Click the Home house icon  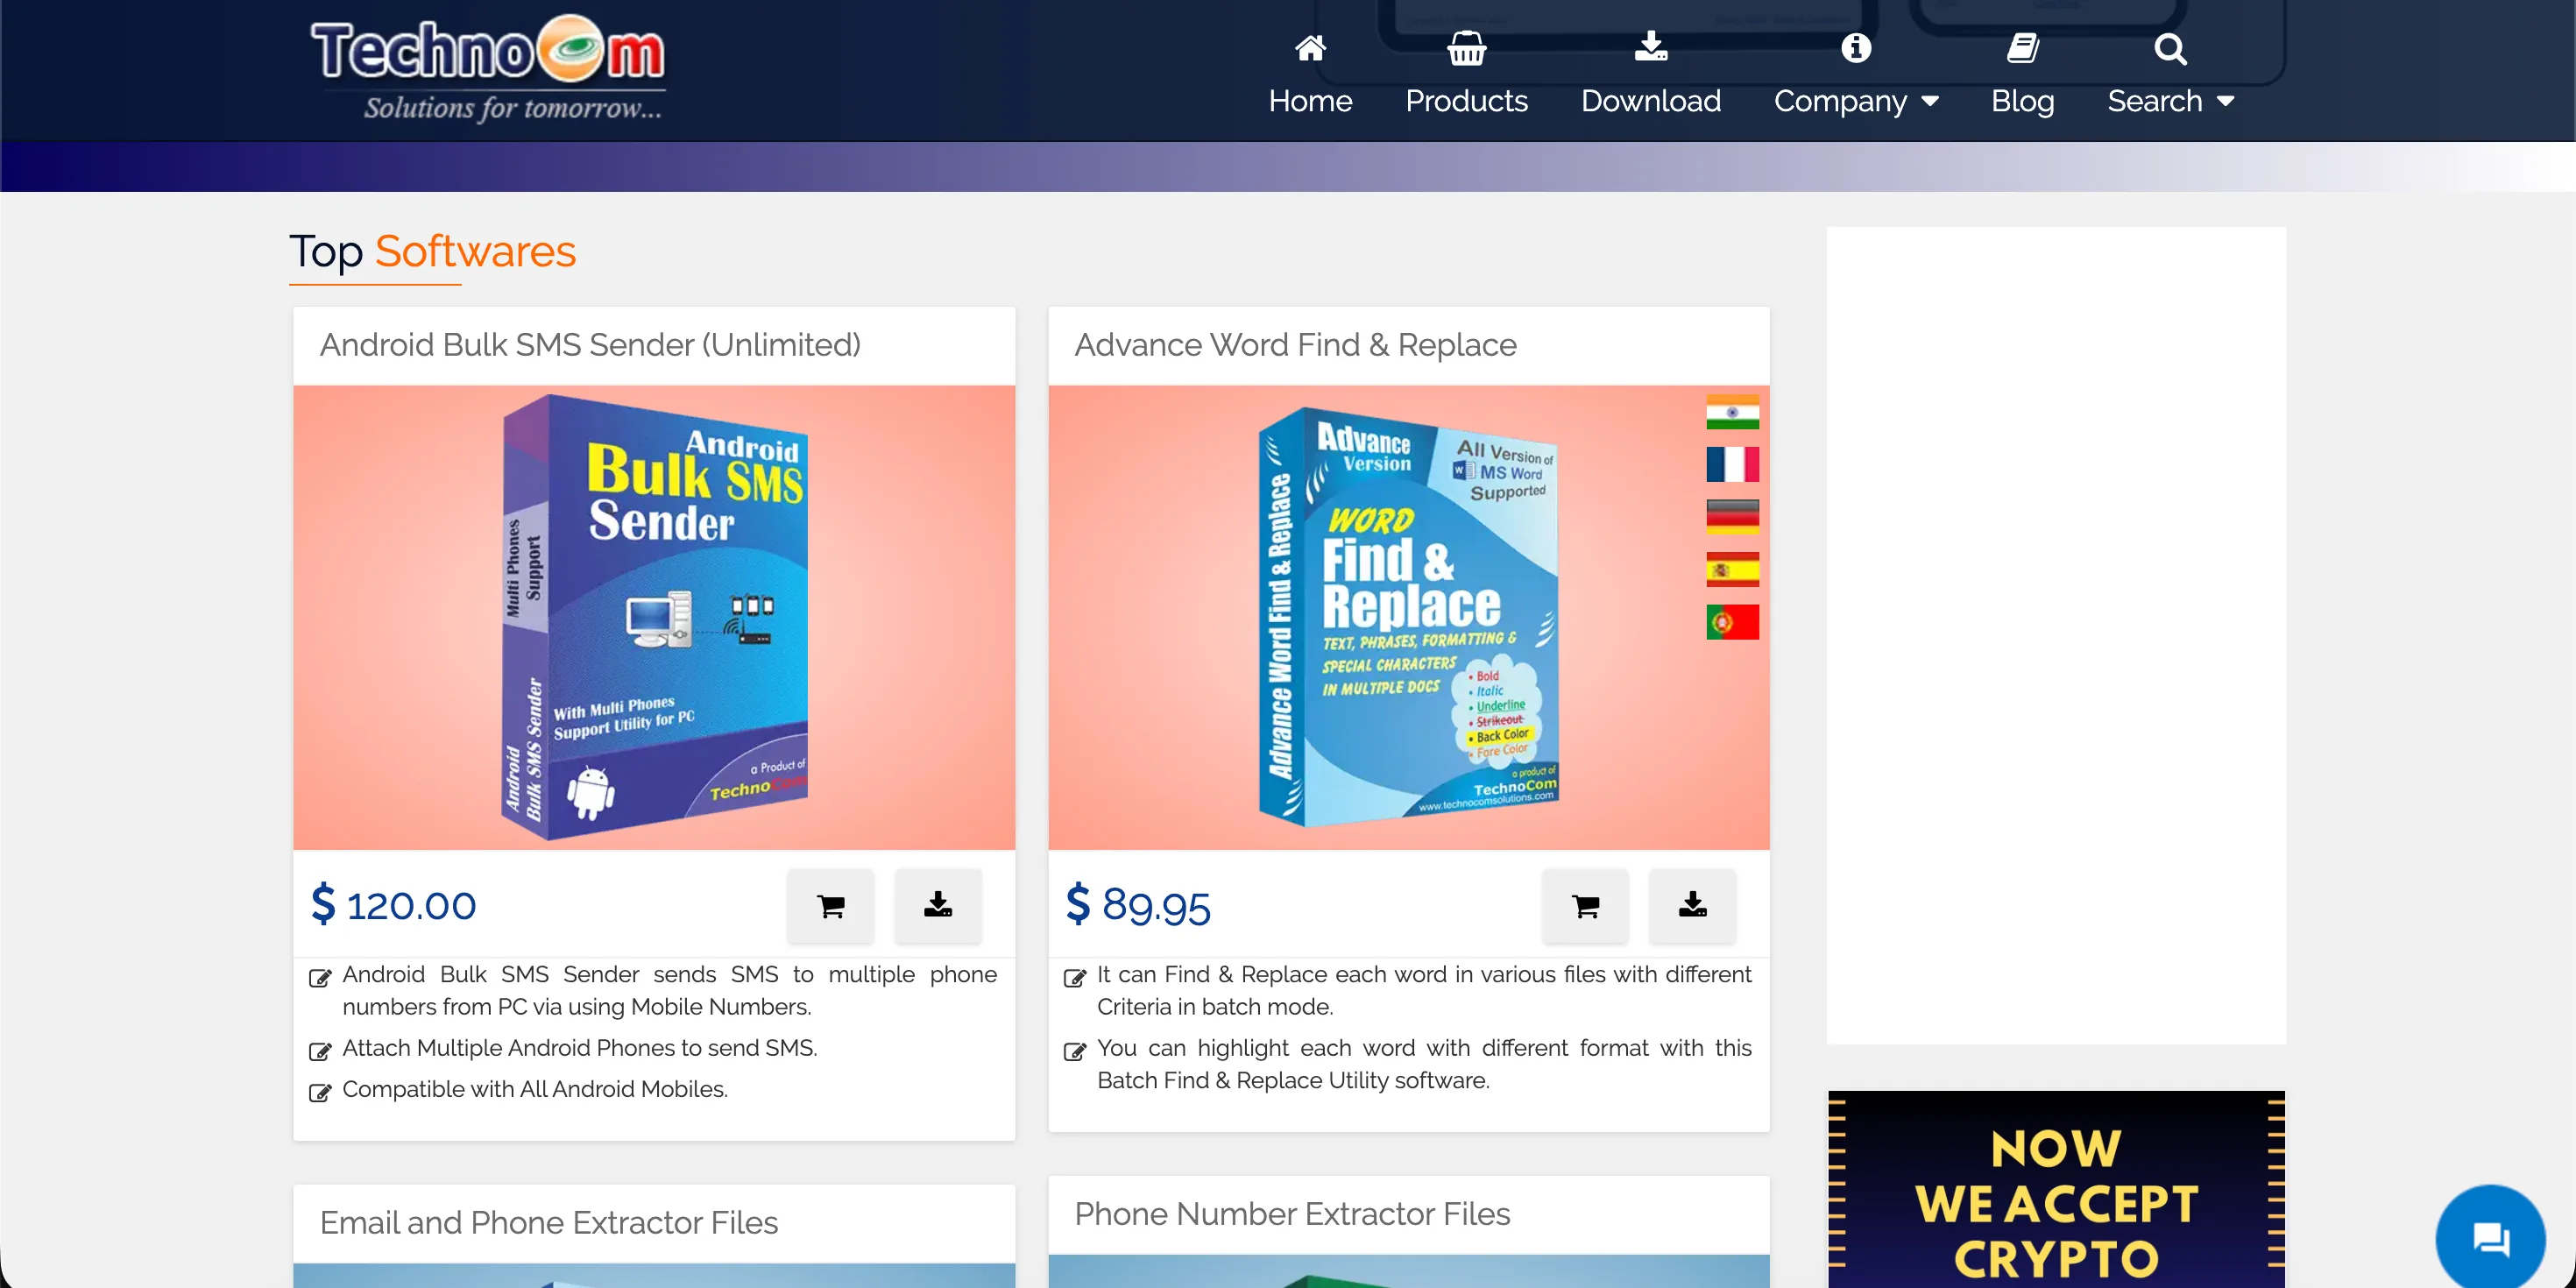tap(1310, 48)
